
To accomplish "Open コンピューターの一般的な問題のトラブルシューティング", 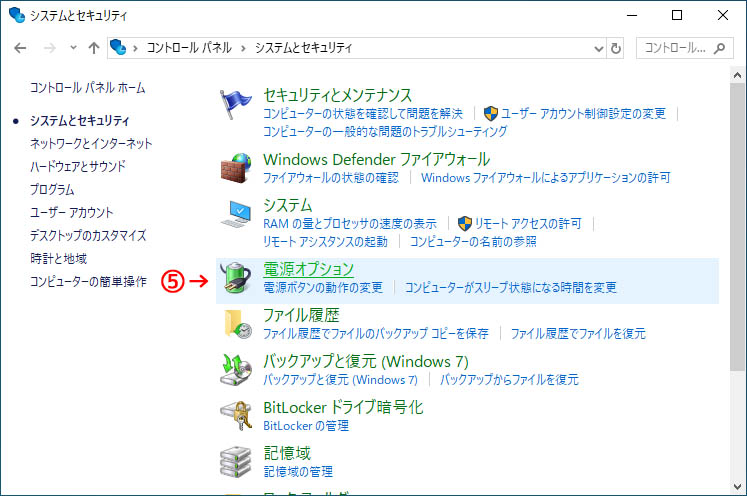I will click(x=385, y=132).
